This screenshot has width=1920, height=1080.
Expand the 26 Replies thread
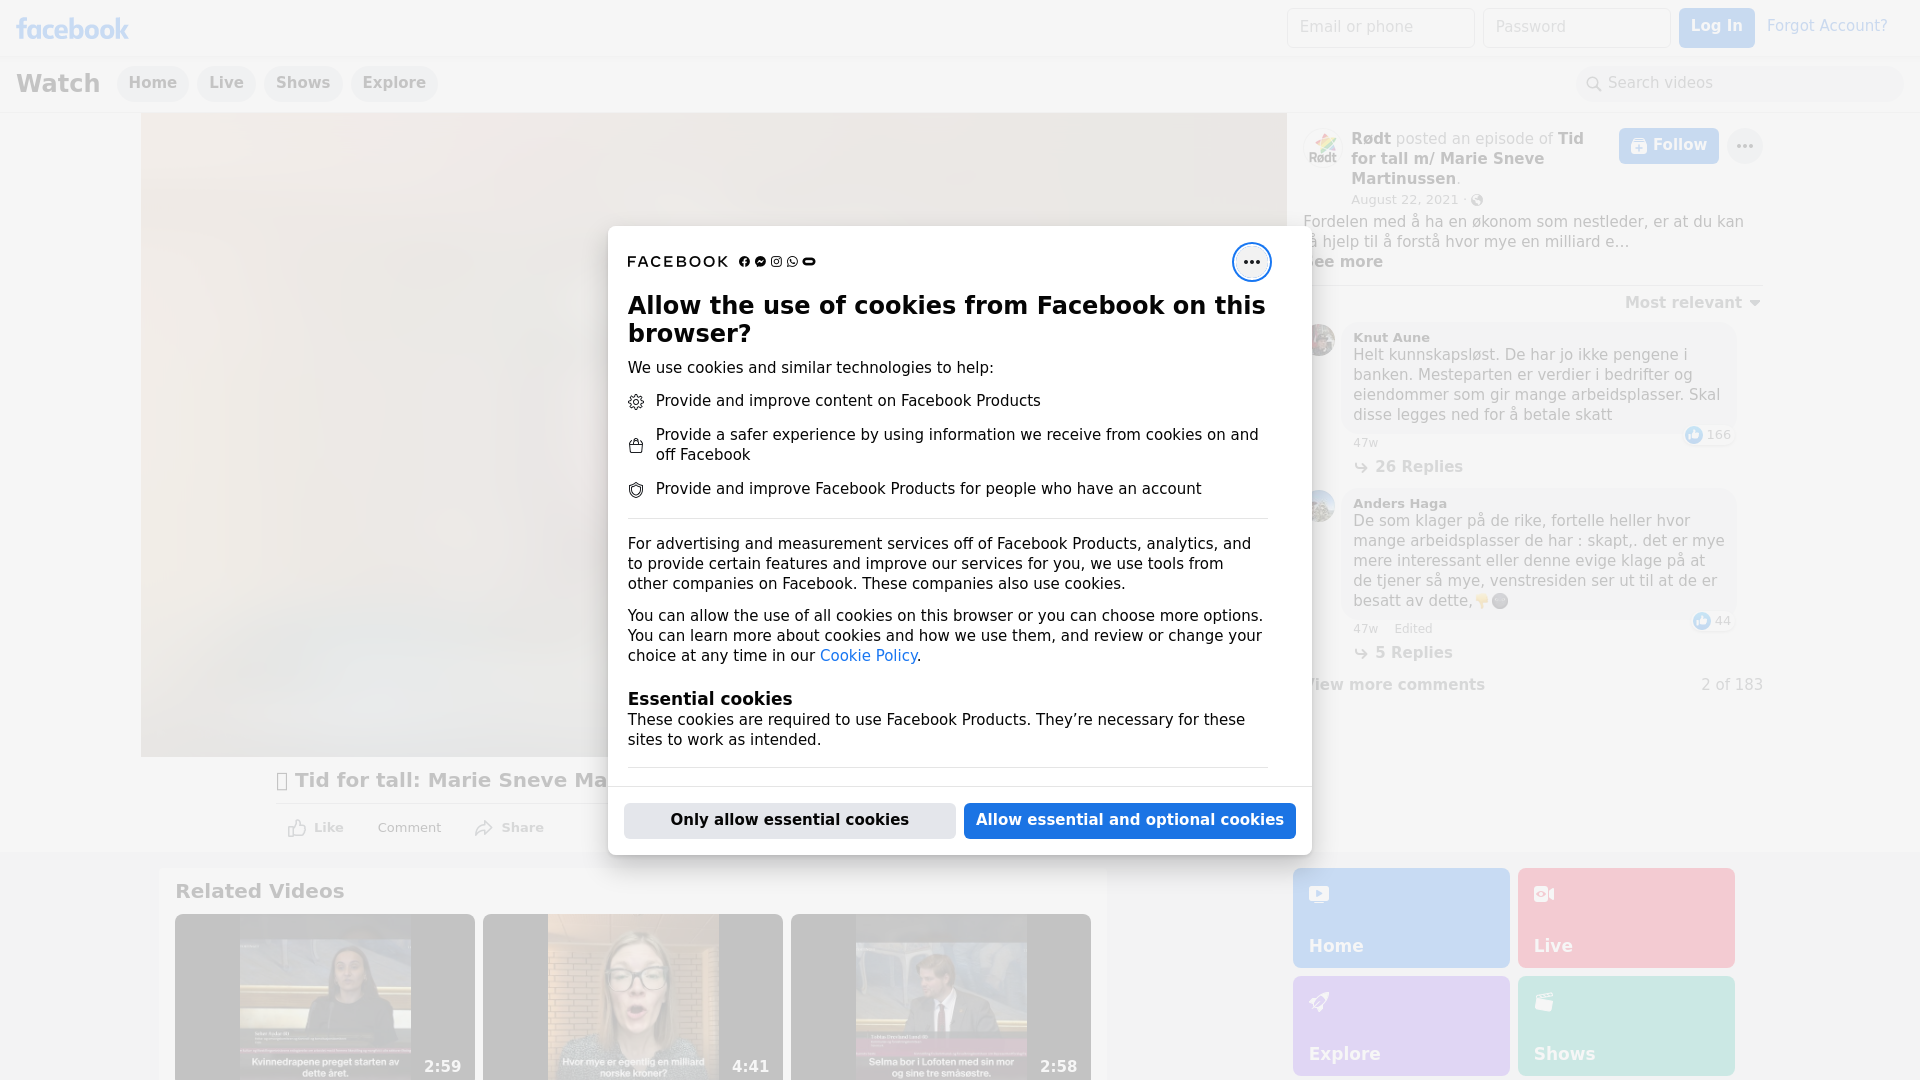(x=1408, y=467)
